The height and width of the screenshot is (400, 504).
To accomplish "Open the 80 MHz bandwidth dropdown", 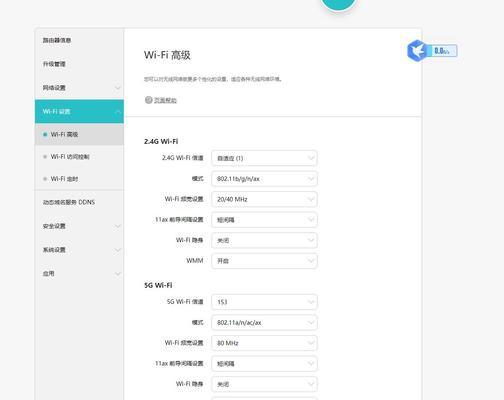I will tap(264, 343).
